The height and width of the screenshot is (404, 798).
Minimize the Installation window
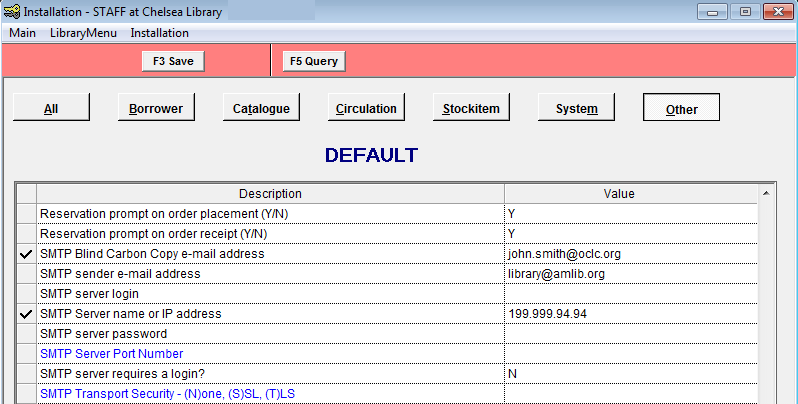coord(712,12)
